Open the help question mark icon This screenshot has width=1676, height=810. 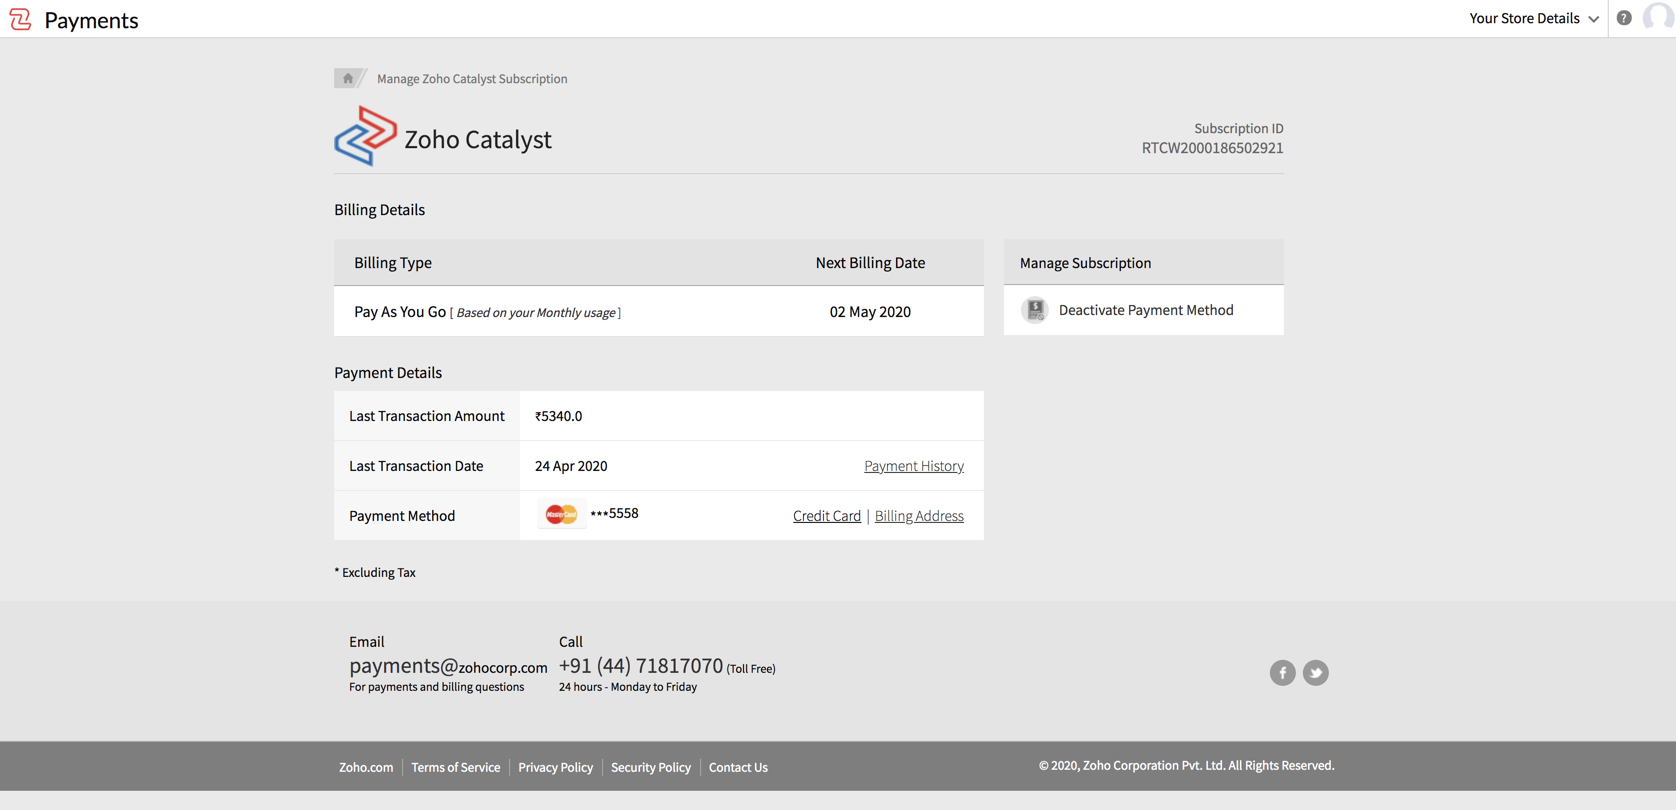click(1624, 18)
